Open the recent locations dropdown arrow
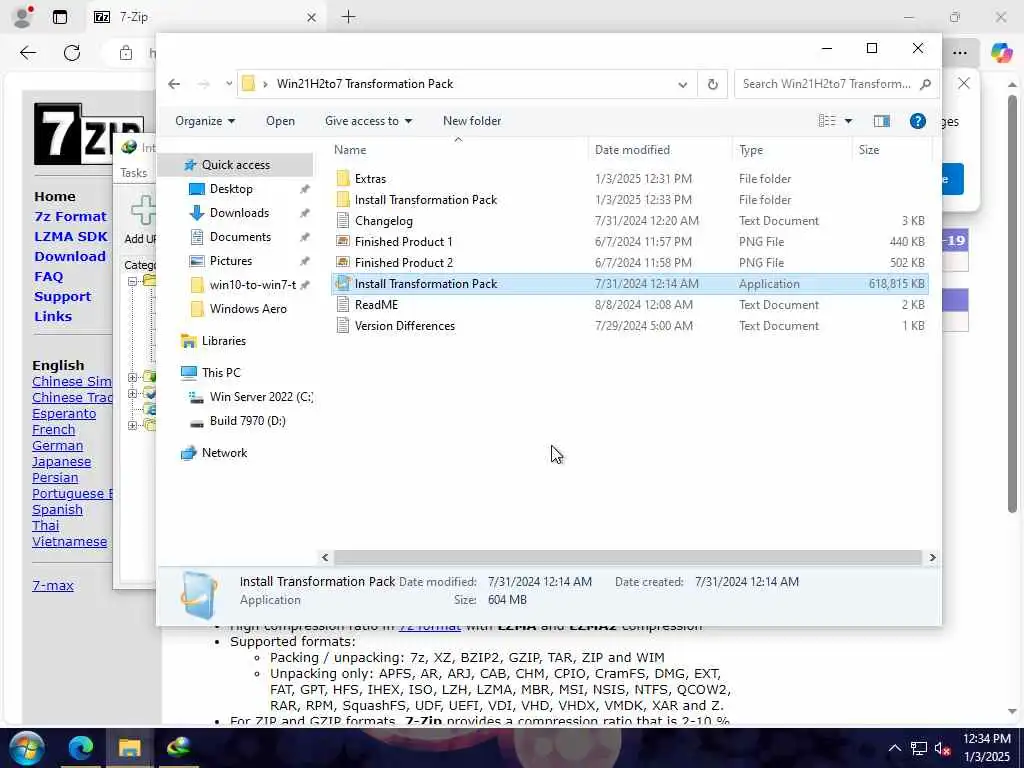The height and width of the screenshot is (768, 1024). click(x=229, y=84)
